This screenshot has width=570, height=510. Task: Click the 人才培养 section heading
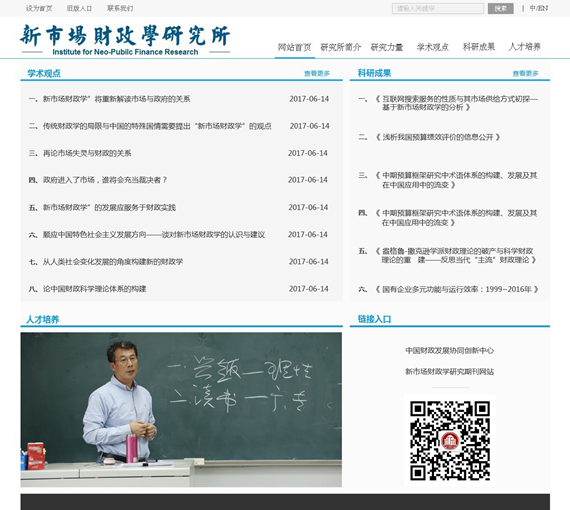[x=43, y=320]
